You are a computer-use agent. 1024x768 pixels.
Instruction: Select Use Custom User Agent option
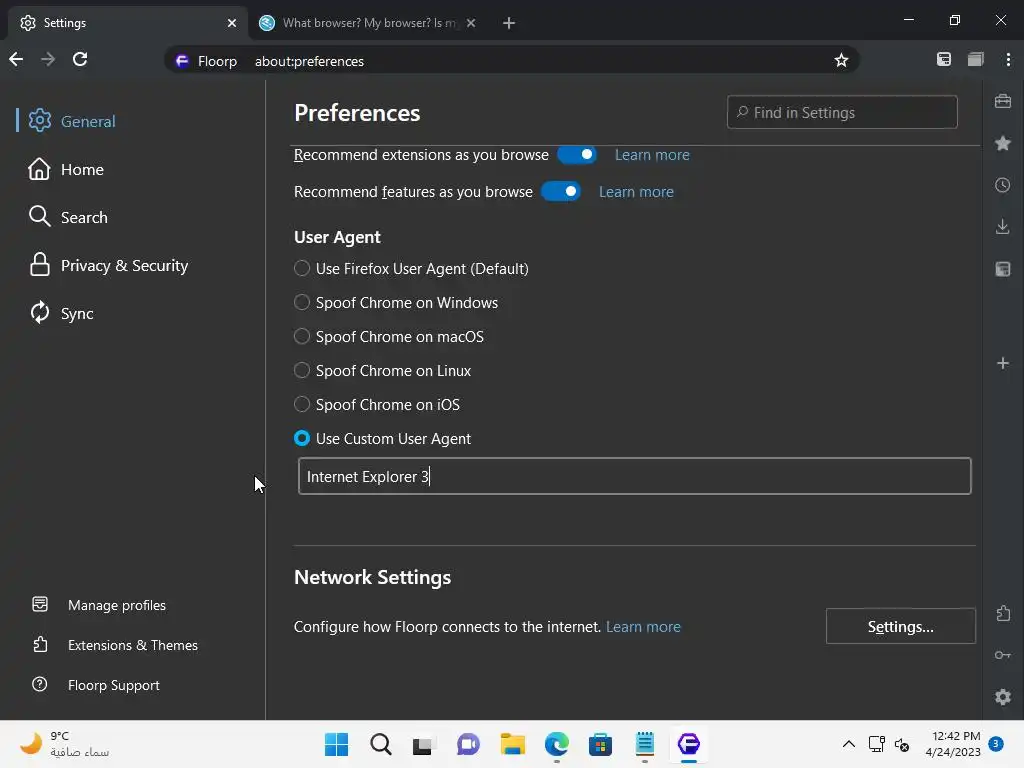pyautogui.click(x=302, y=438)
